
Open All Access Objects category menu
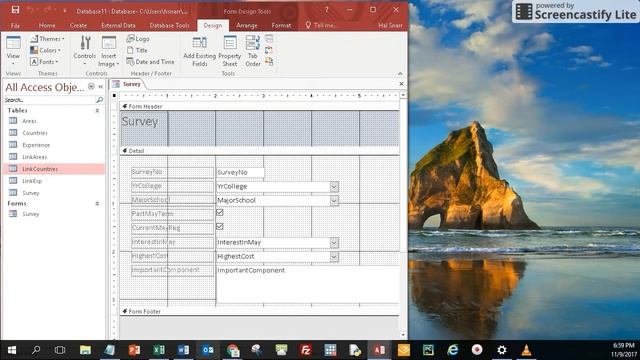point(91,87)
